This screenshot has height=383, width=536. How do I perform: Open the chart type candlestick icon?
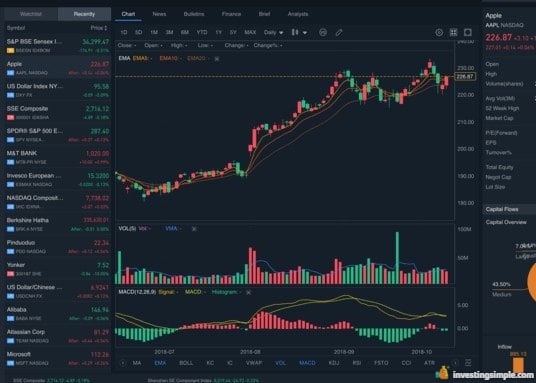point(295,32)
